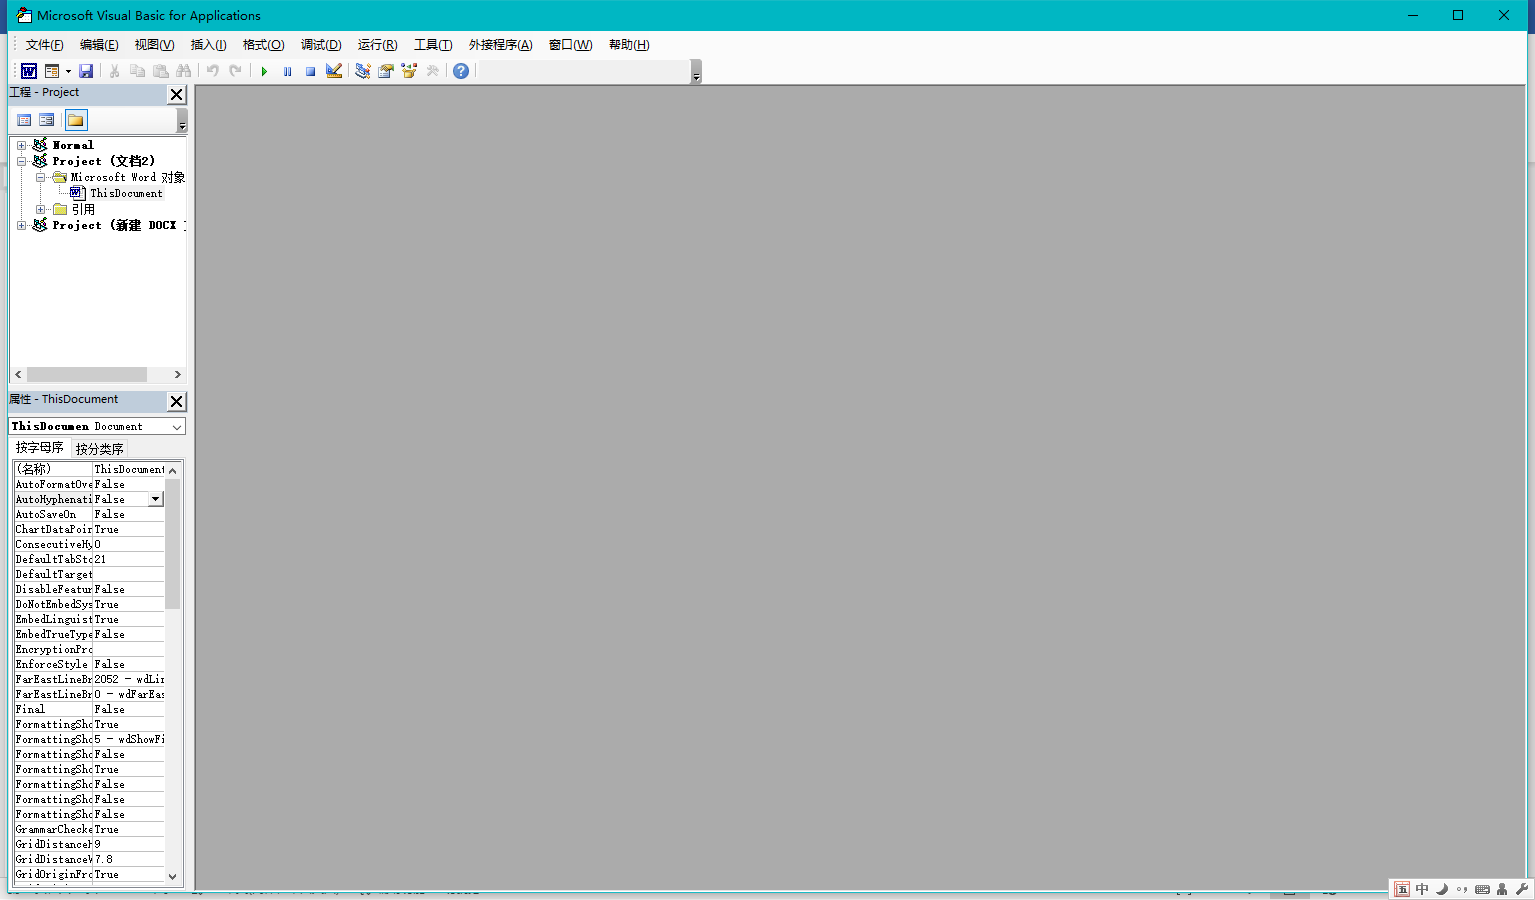Click the Copy toolbar icon

(137, 71)
